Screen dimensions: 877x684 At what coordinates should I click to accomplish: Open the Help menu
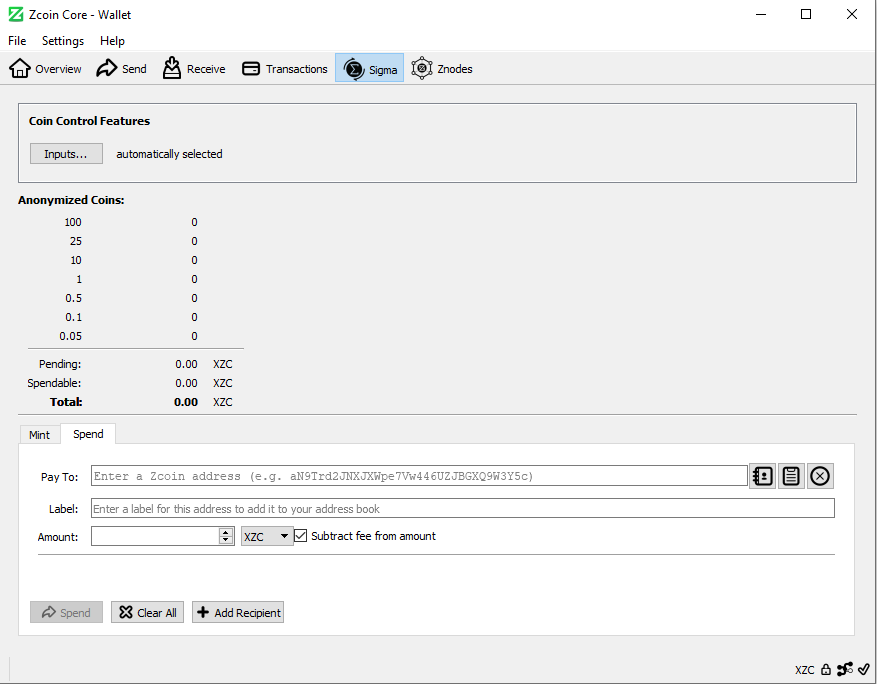click(x=112, y=41)
